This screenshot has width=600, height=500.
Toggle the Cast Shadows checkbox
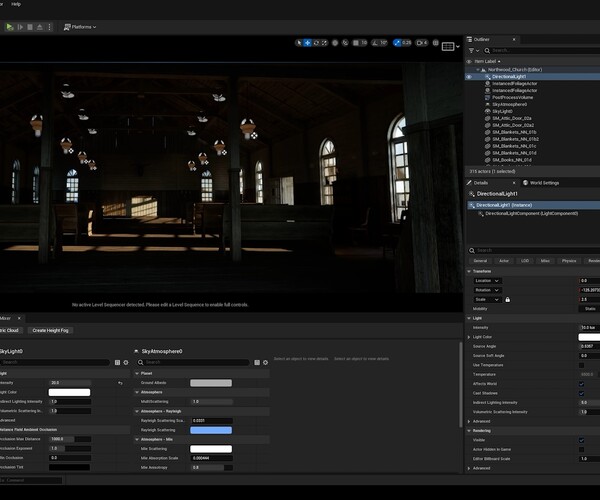(x=582, y=393)
